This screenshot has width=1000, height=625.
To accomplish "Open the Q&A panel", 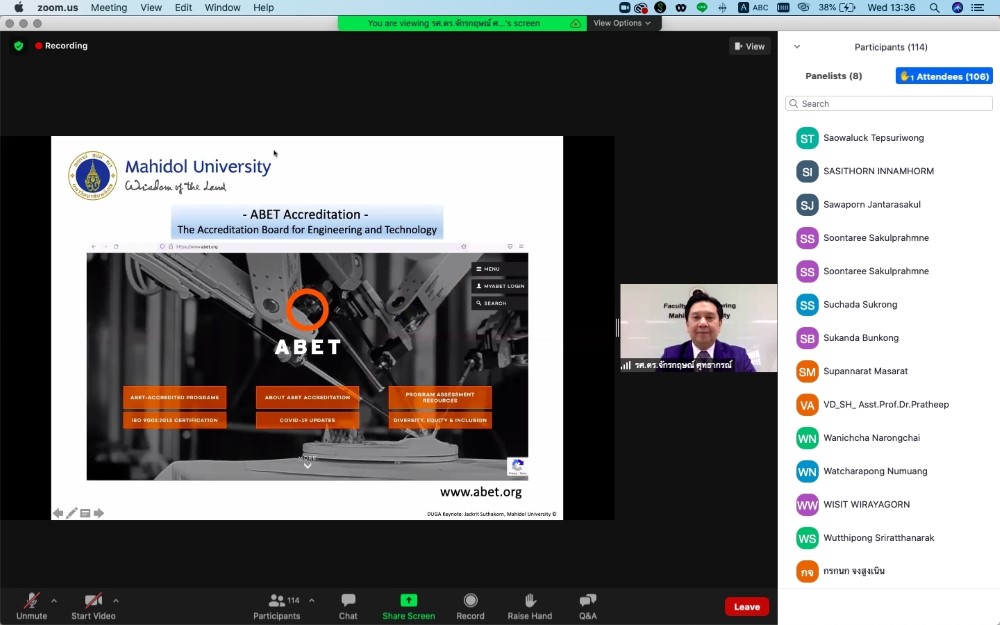I will [588, 601].
